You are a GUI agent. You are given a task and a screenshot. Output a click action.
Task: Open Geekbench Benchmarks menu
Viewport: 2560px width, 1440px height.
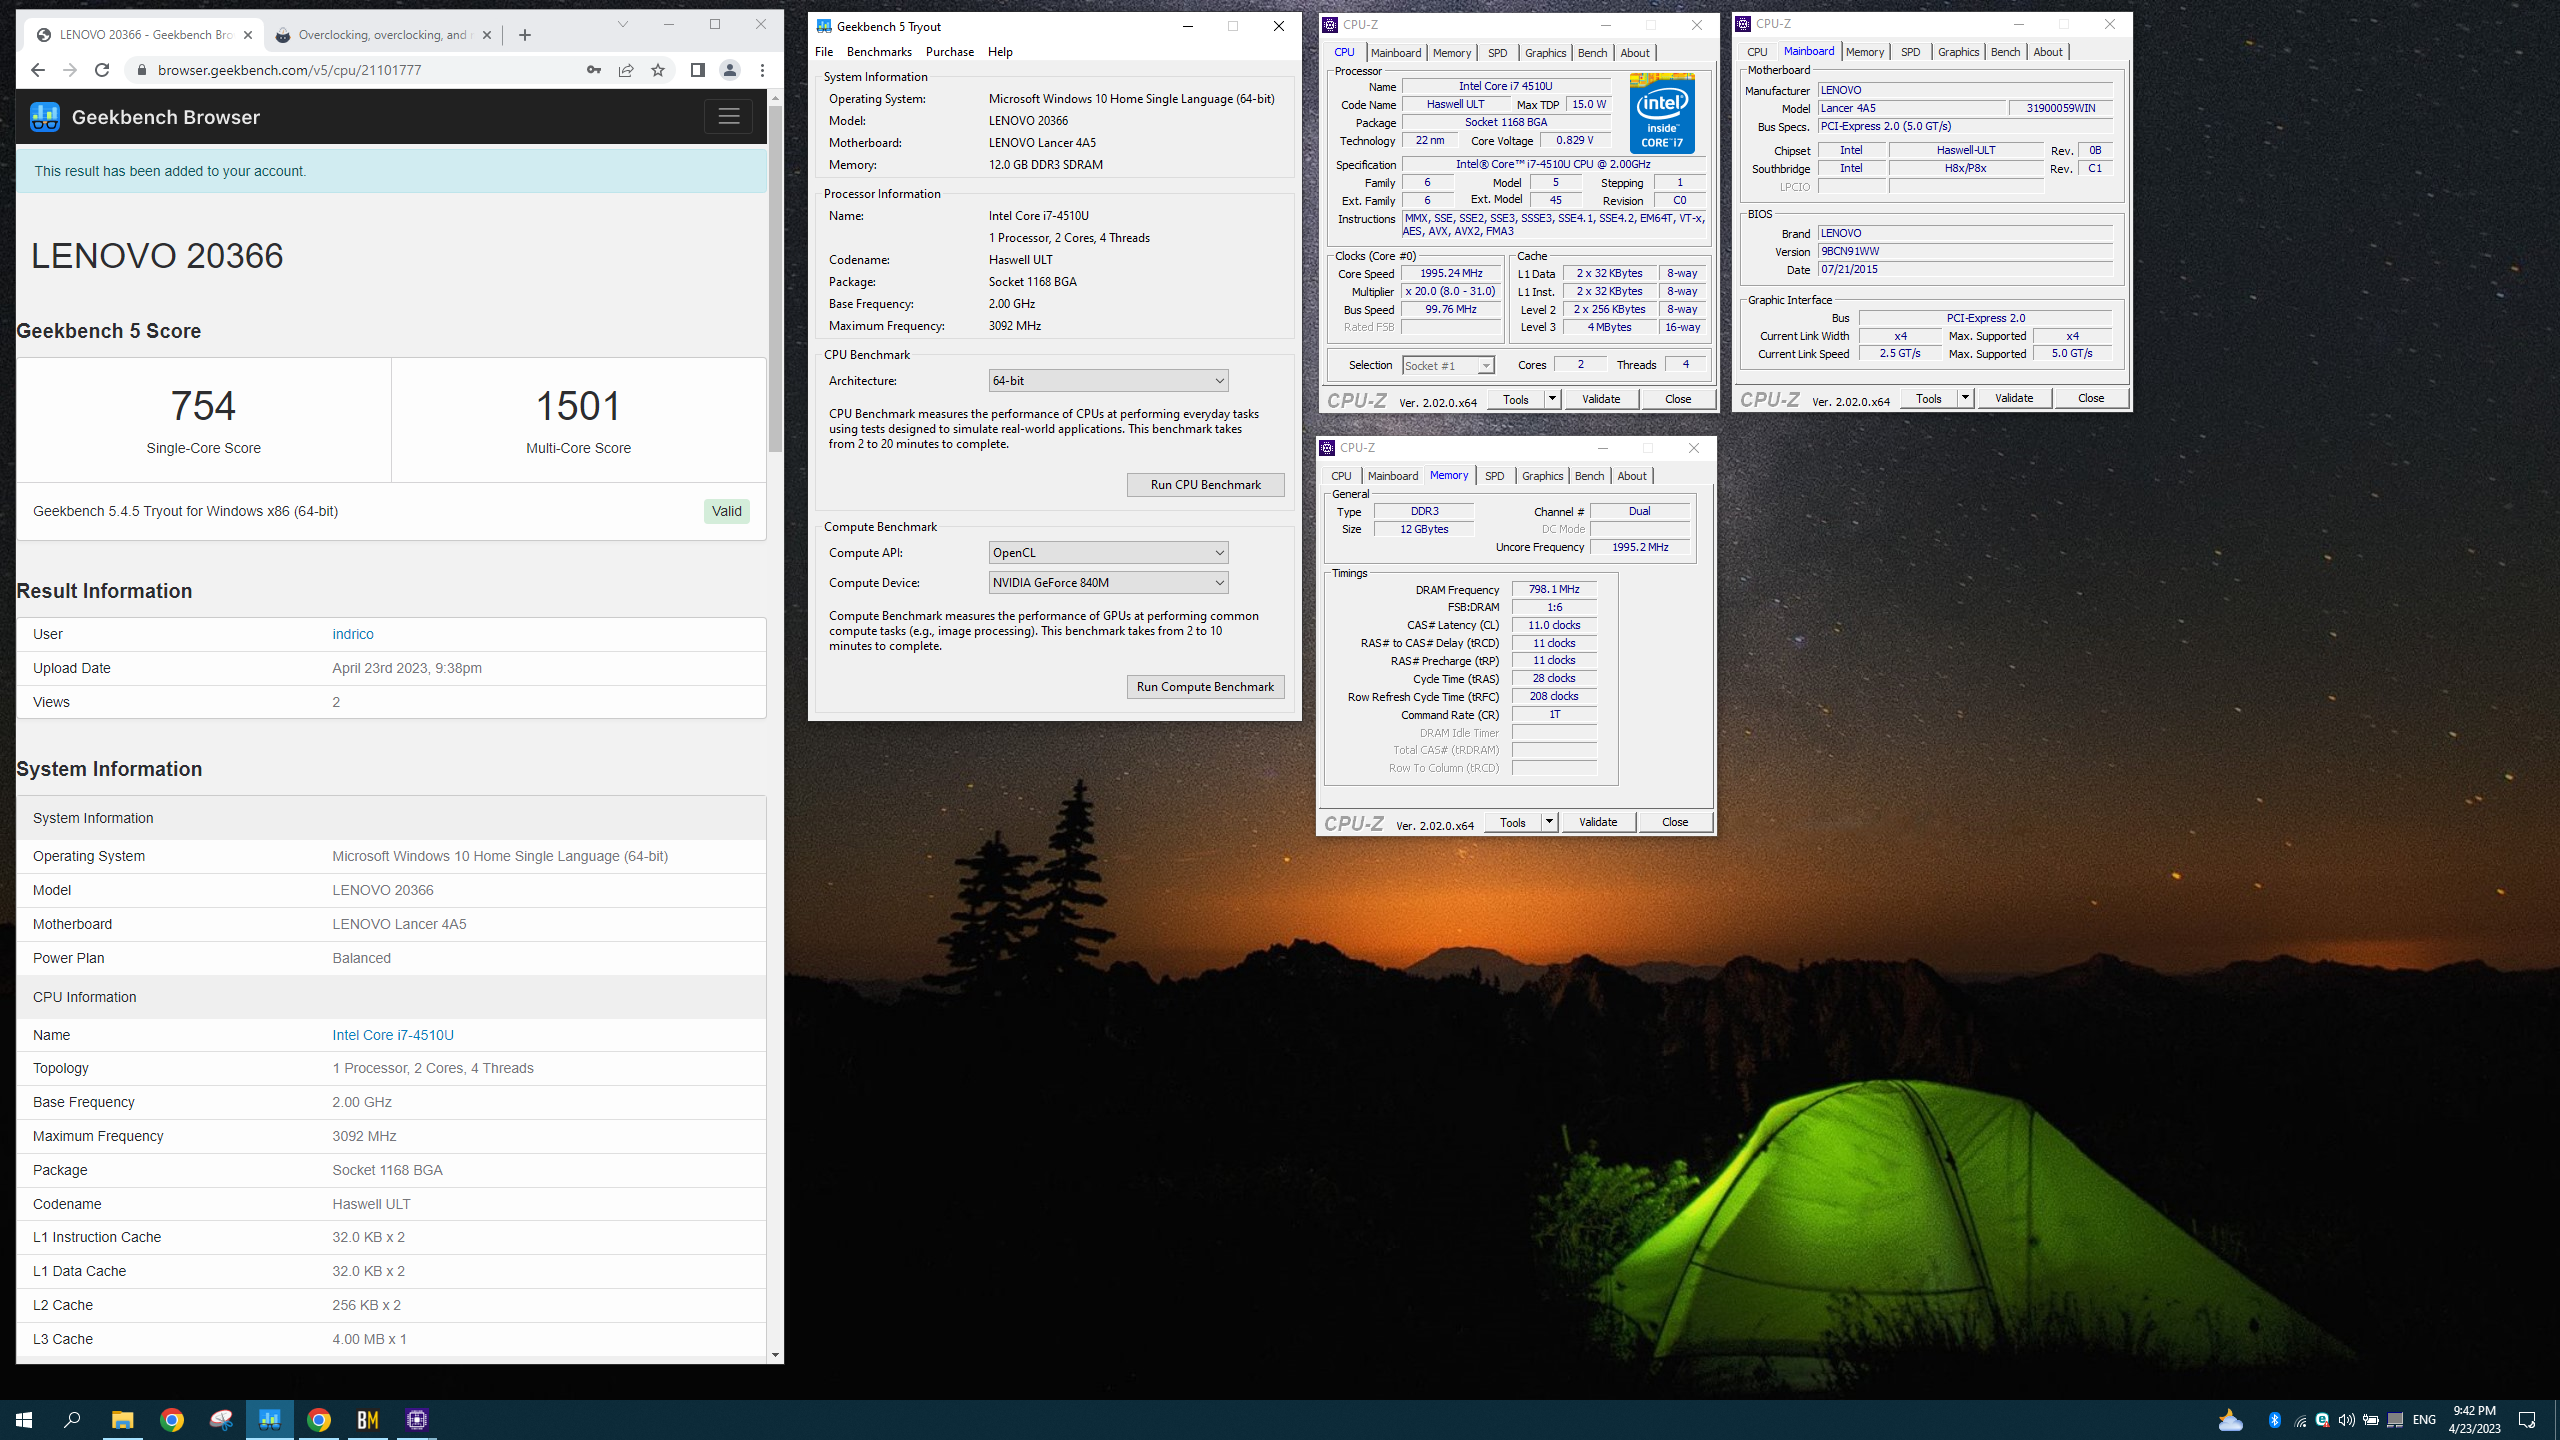pyautogui.click(x=879, y=52)
